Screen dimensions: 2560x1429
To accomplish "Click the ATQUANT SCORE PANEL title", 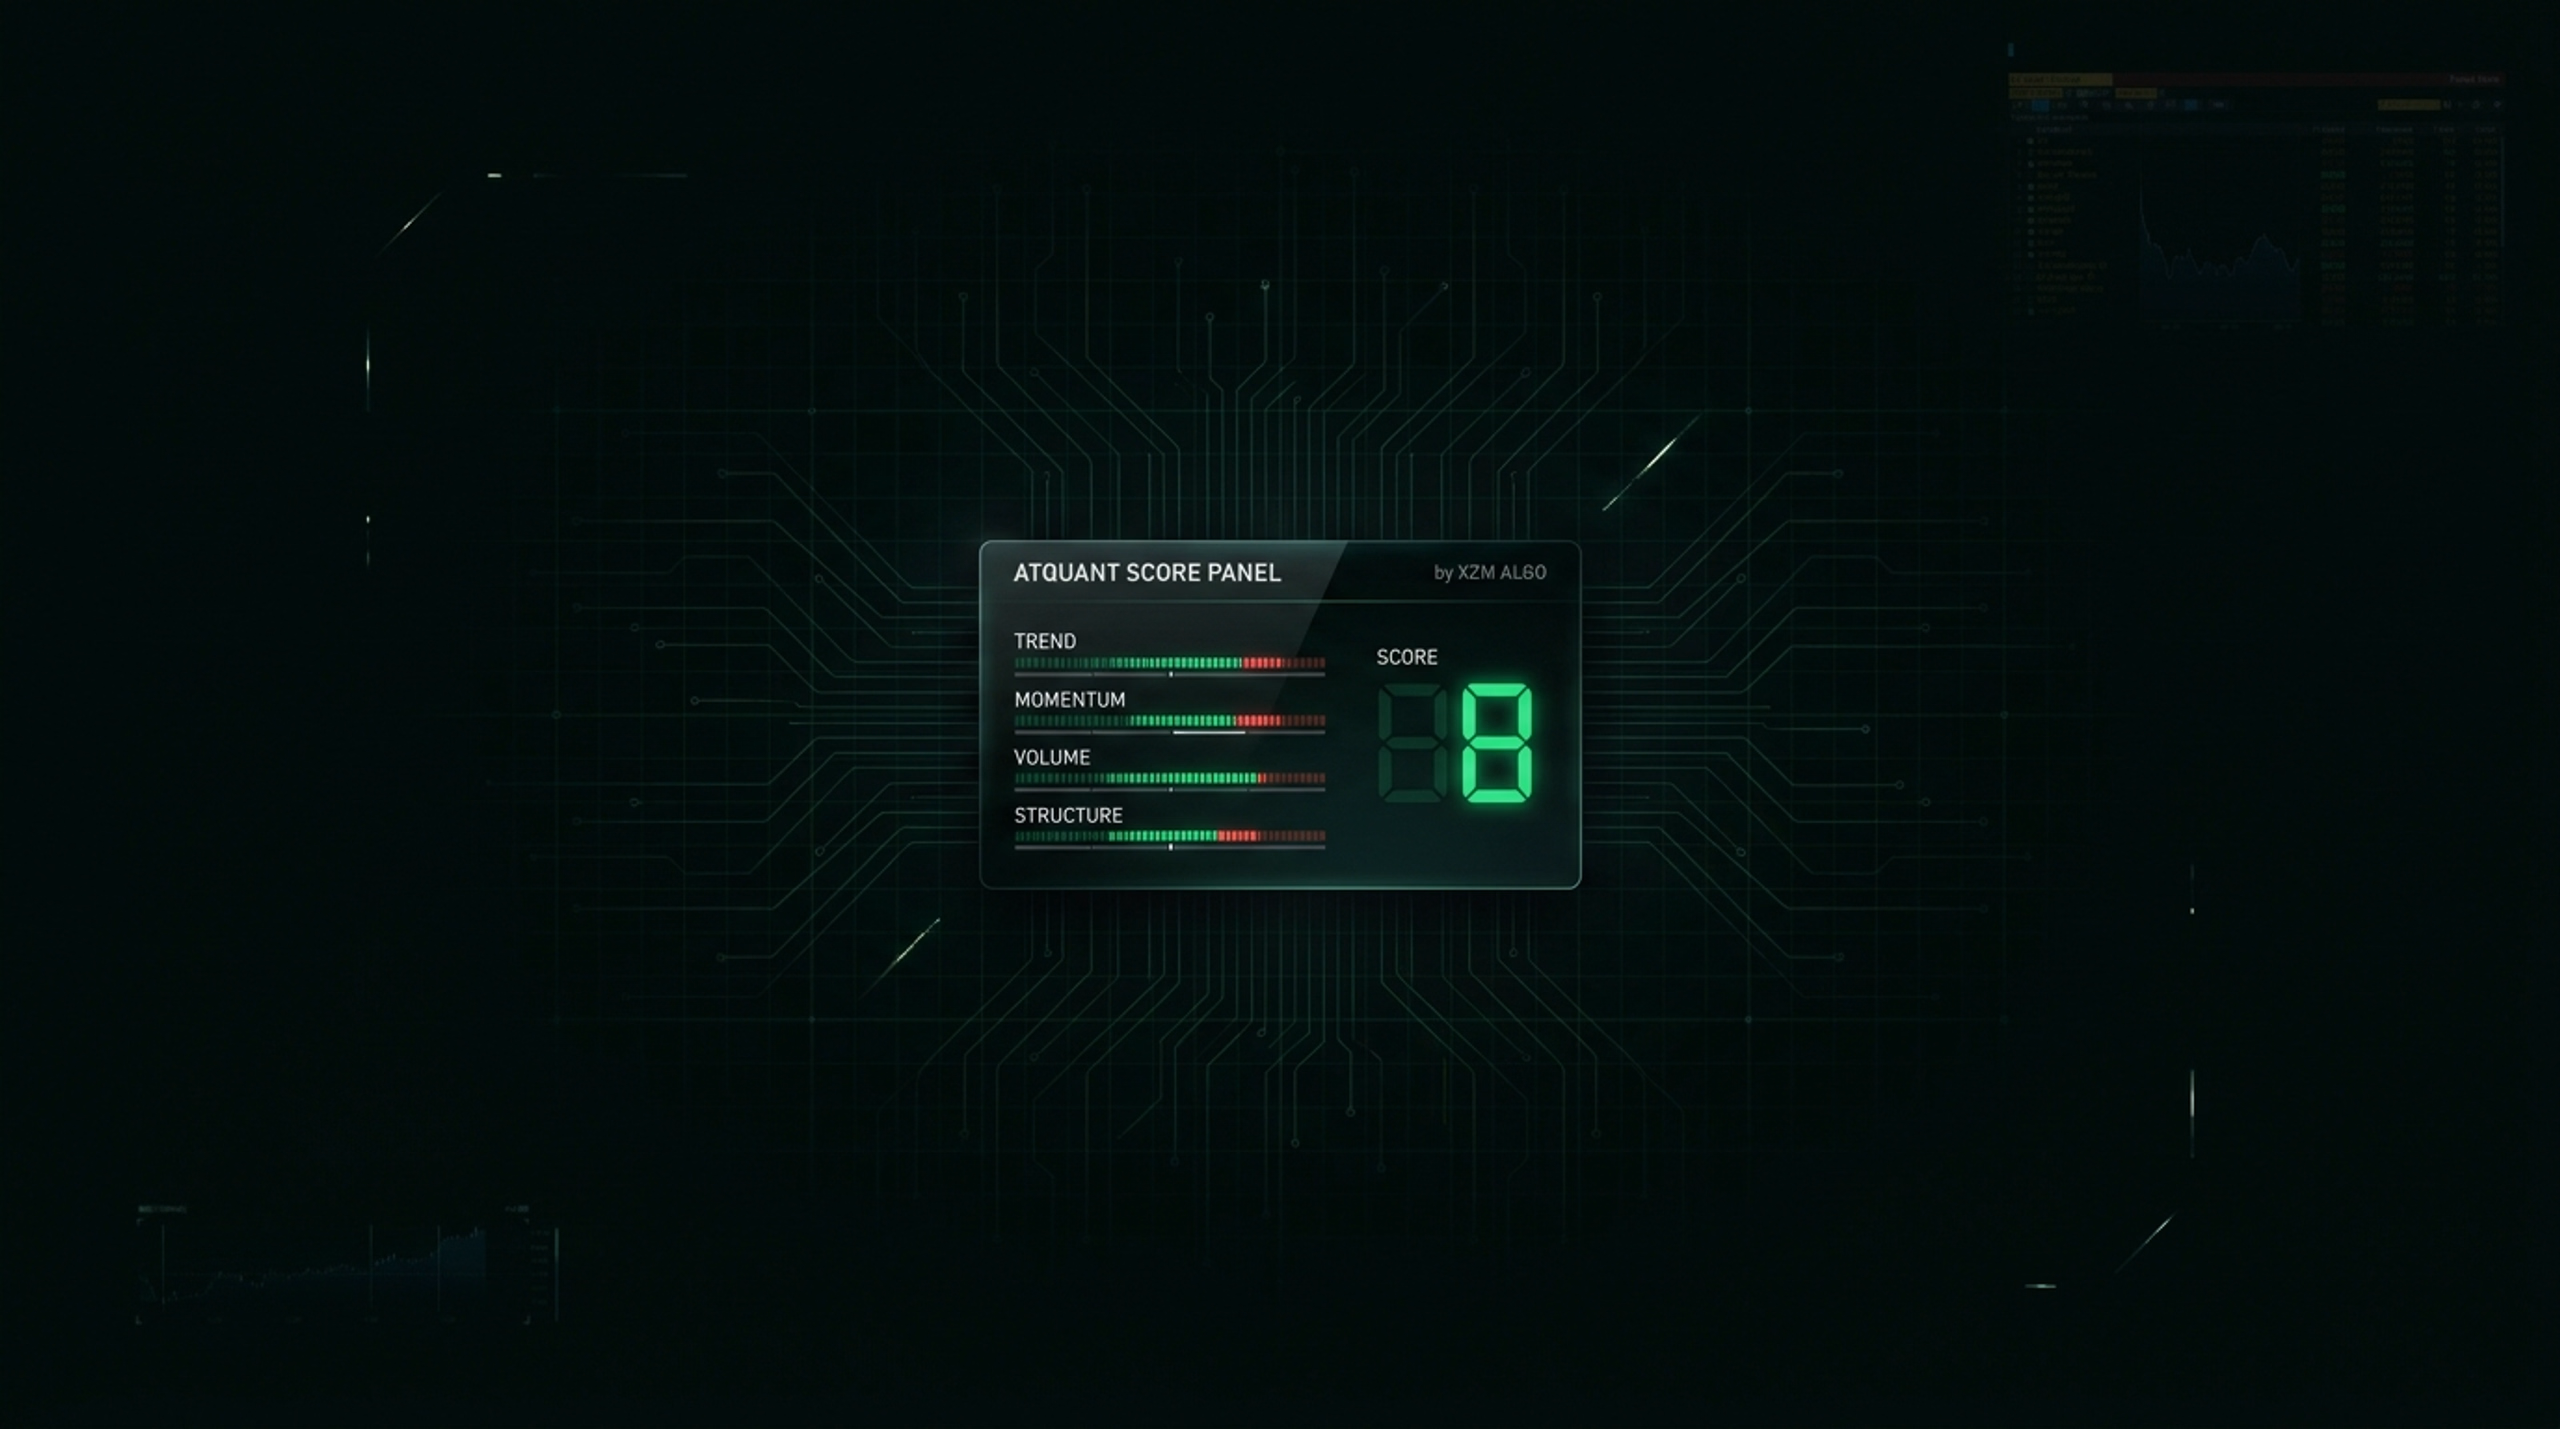I will pos(1147,573).
